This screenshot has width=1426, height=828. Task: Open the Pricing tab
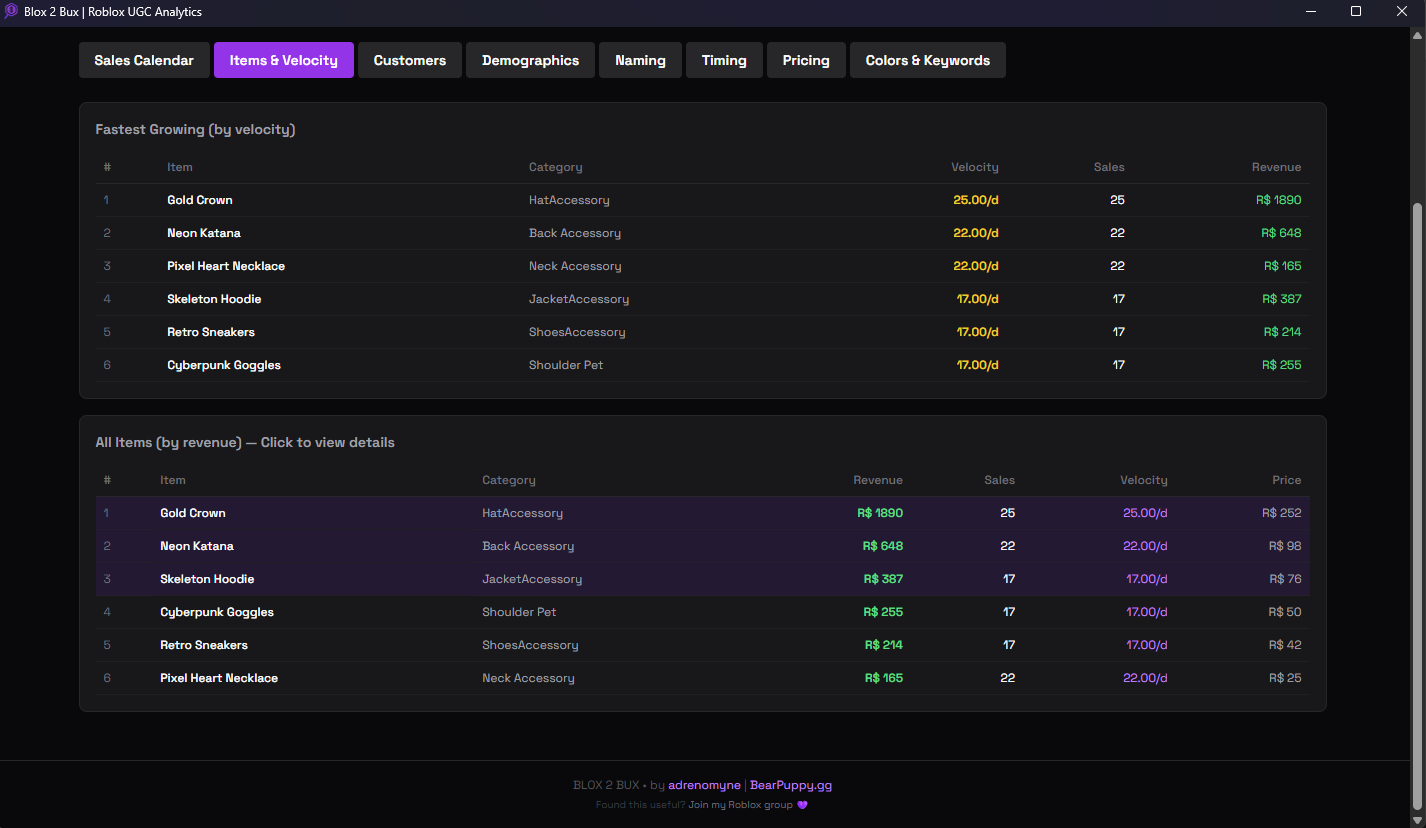pyautogui.click(x=806, y=60)
